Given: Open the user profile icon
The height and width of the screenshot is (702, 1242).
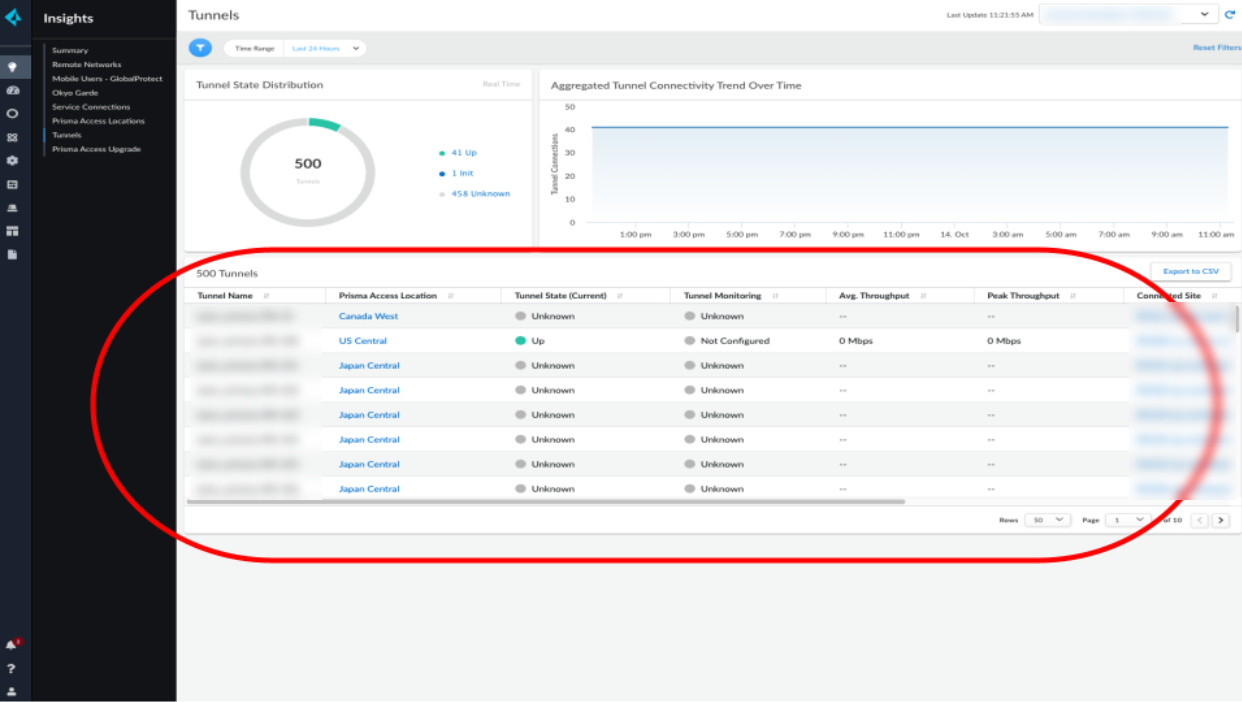Looking at the screenshot, I should [12, 691].
